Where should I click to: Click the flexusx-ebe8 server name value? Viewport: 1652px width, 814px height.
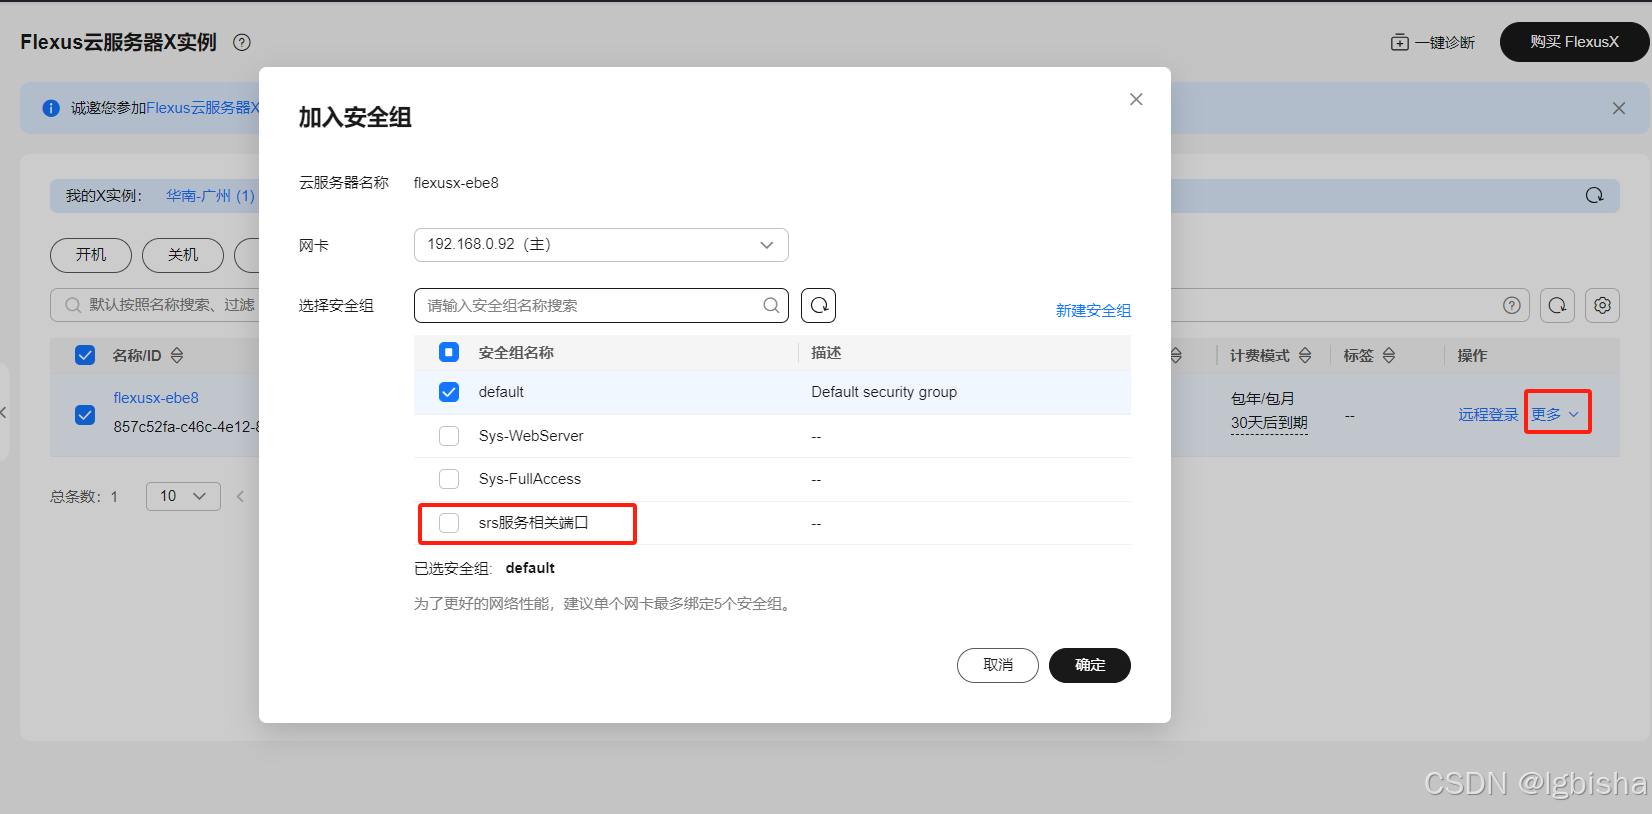click(456, 182)
